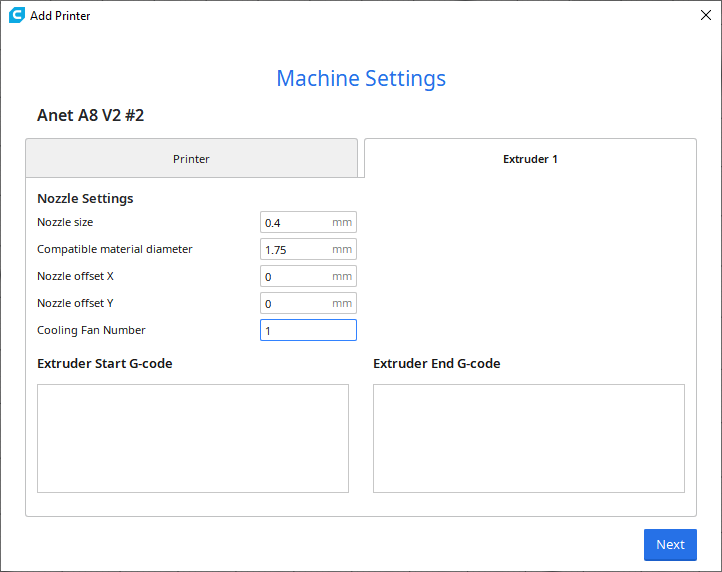Focus the Nozzle size input field

click(x=308, y=222)
